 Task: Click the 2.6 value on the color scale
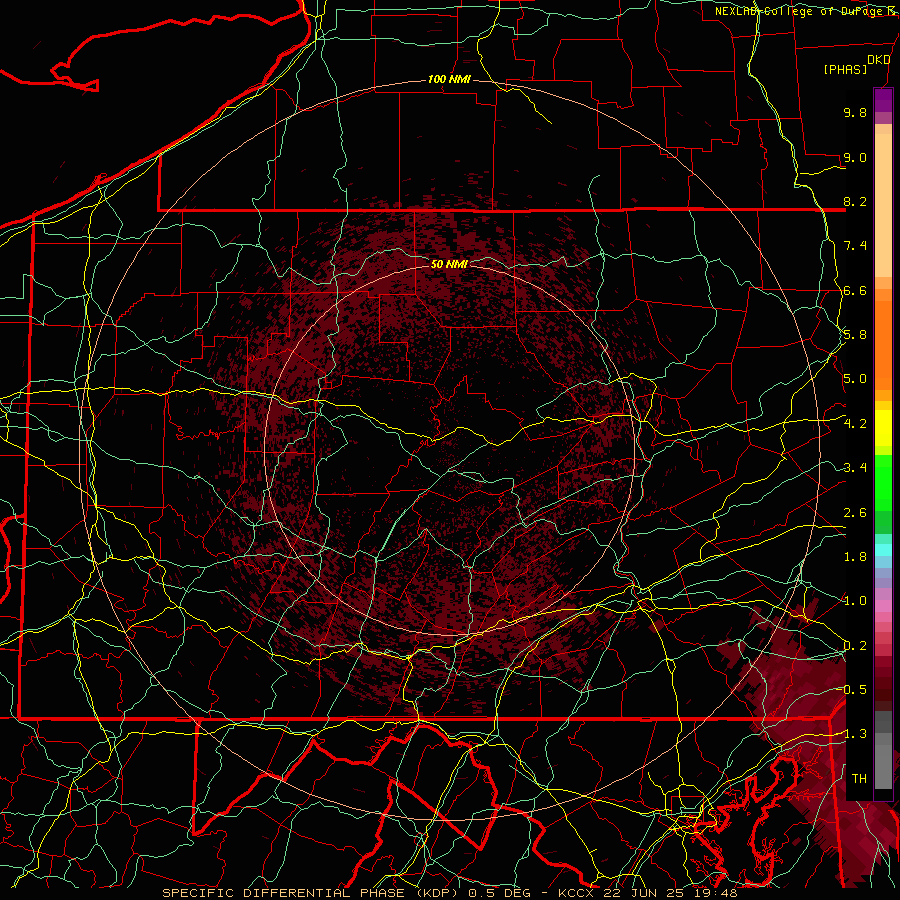(855, 513)
